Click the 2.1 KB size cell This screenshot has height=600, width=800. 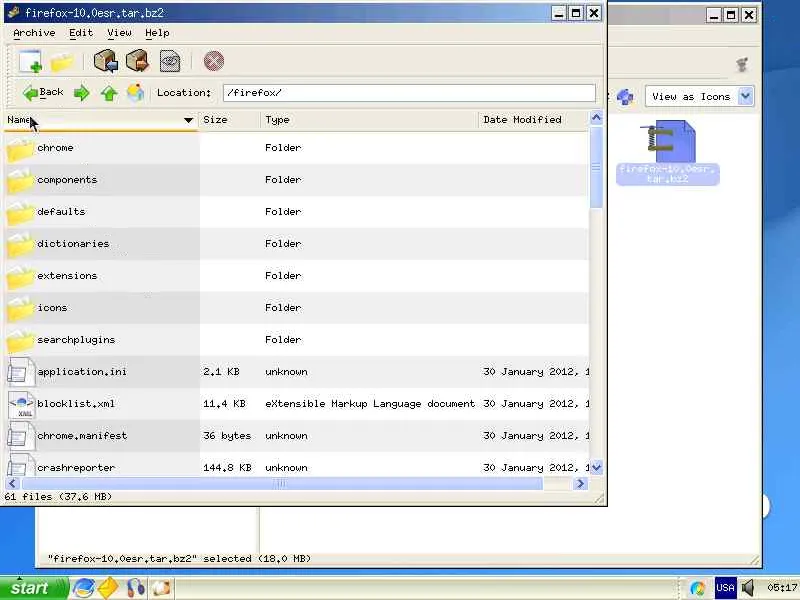221,372
